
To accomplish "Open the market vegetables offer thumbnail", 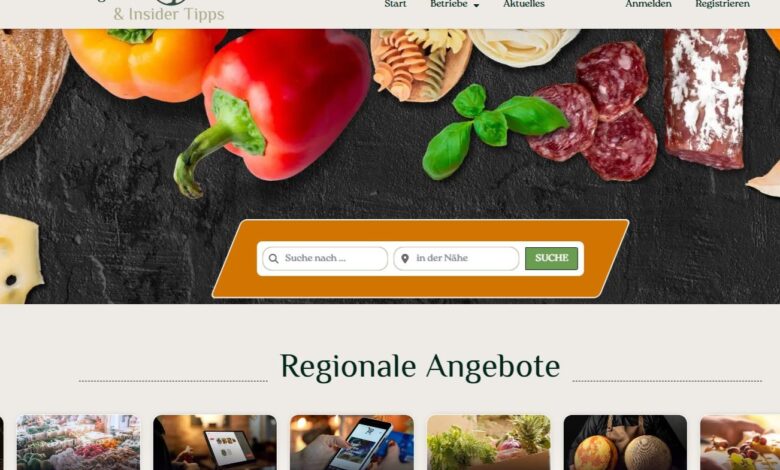I will click(x=79, y=443).
